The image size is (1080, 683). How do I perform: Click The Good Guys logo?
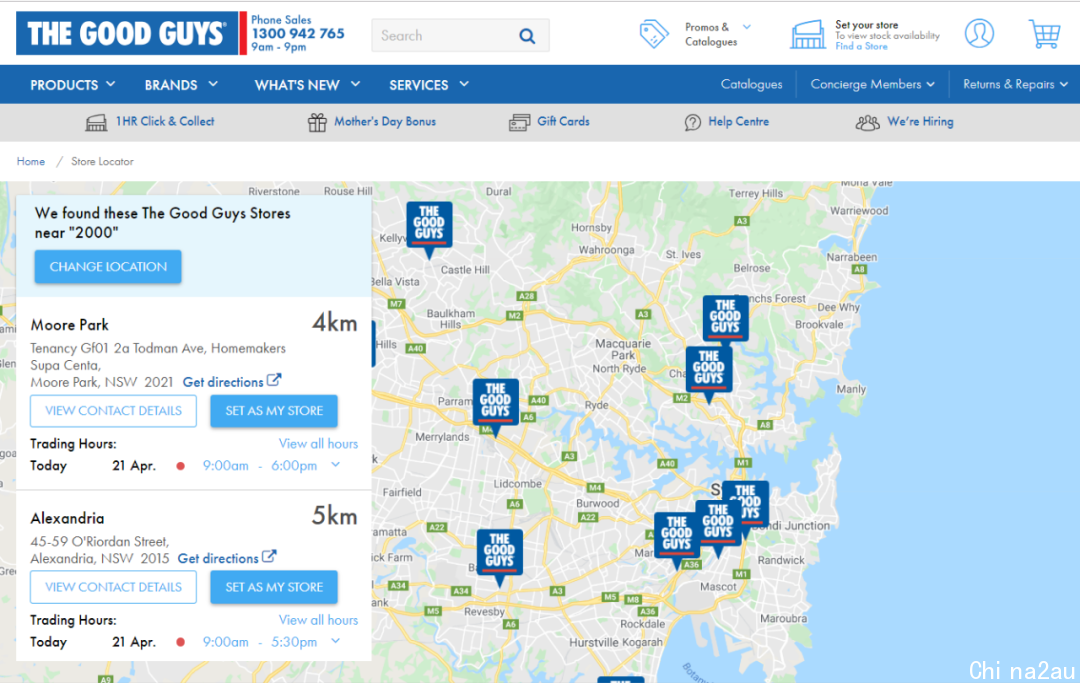(131, 33)
